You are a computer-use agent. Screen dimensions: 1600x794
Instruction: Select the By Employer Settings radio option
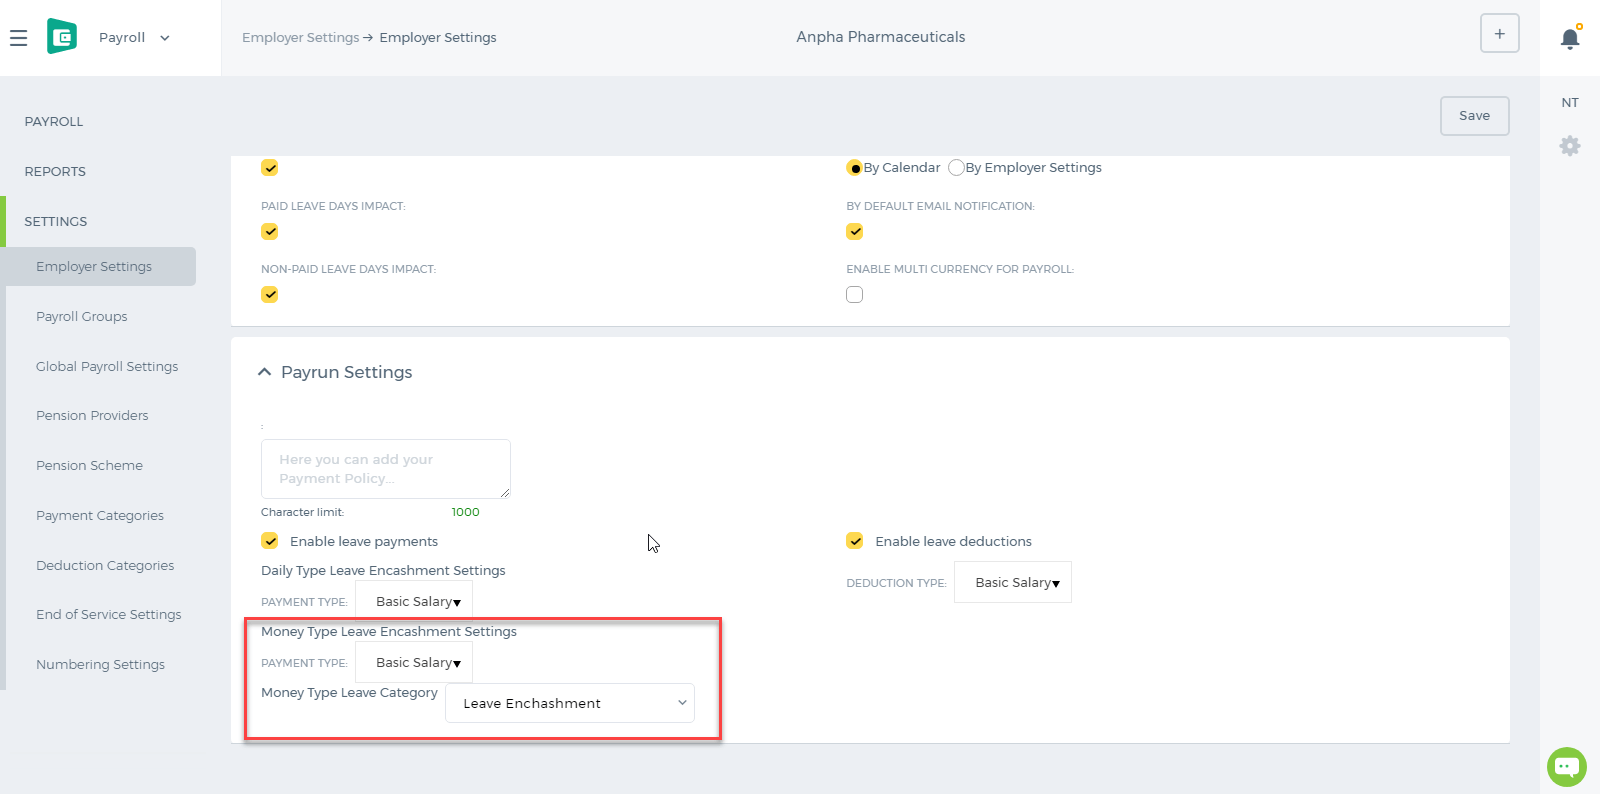point(956,168)
